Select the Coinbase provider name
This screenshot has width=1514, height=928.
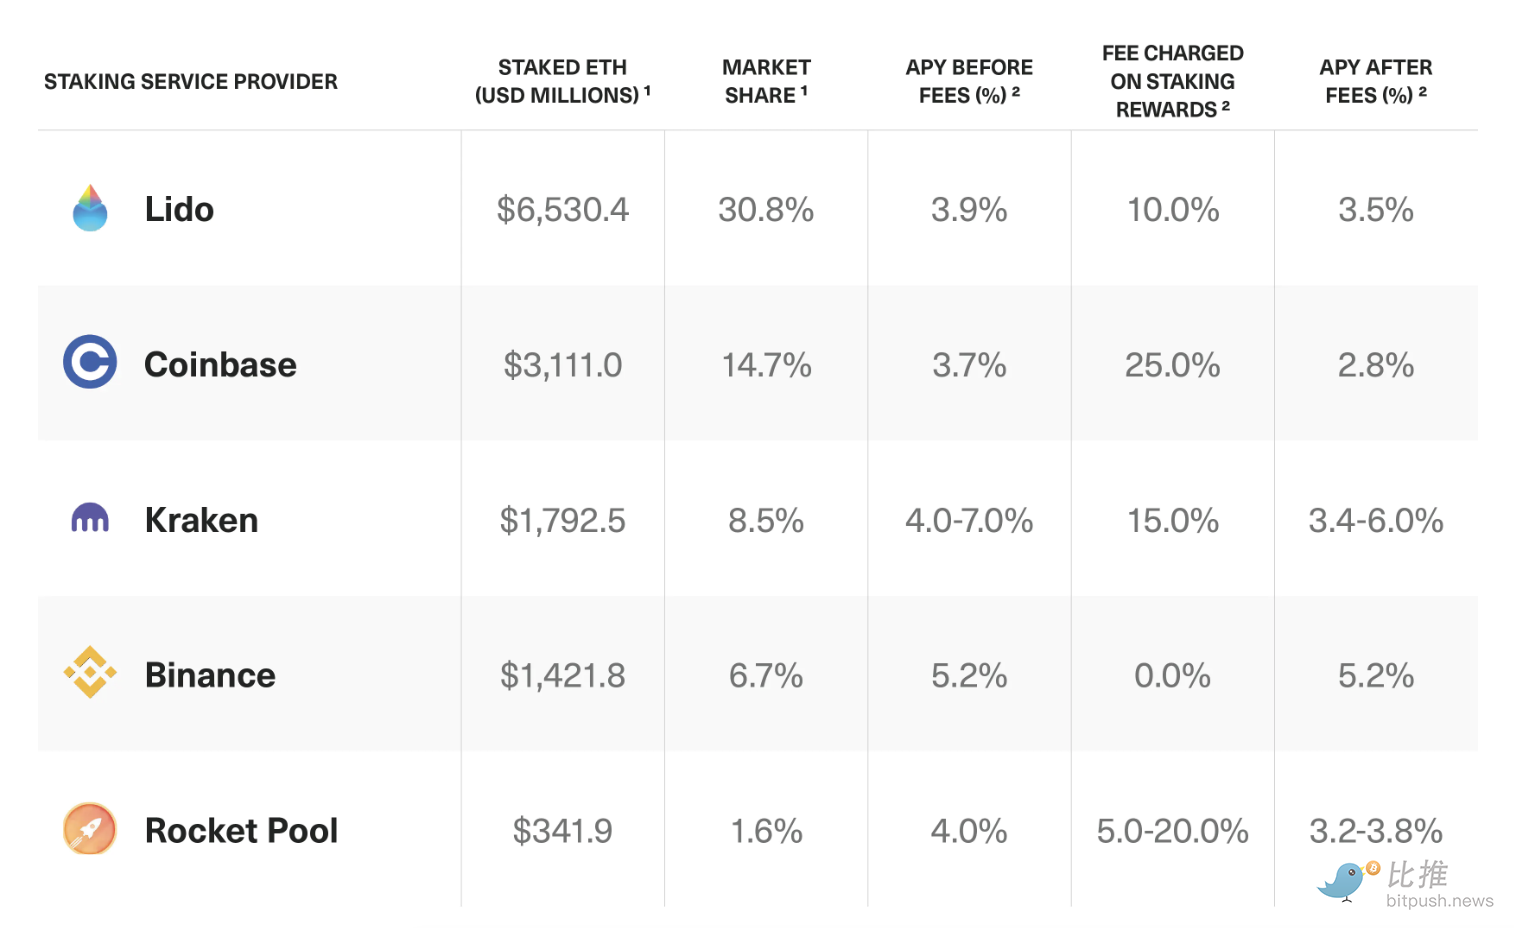(220, 364)
